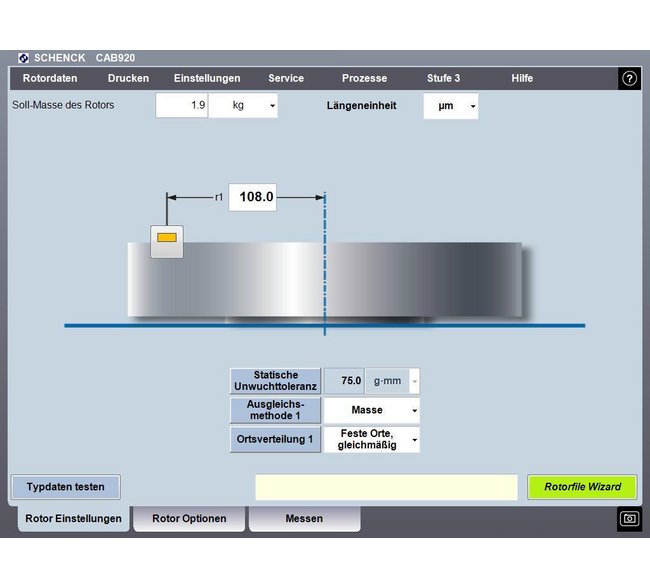650x588 pixels.
Task: Open the Einstellungen menu
Action: pyautogui.click(x=207, y=78)
